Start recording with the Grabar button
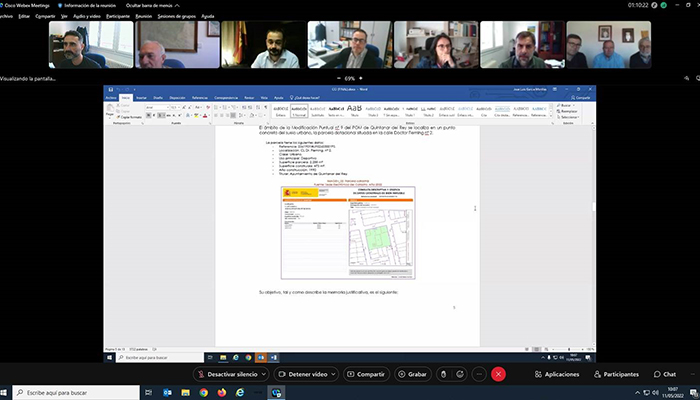Screen dimensions: 700x400 (x=412, y=374)
